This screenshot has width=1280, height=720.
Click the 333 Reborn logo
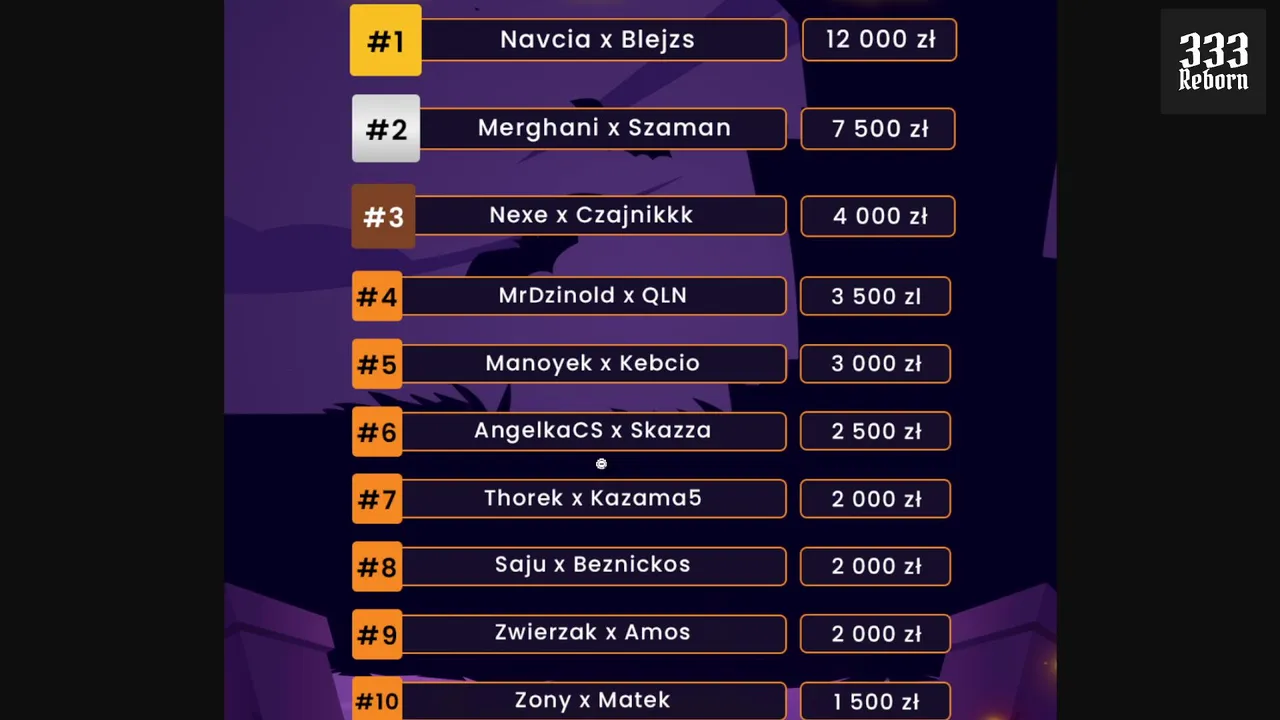(1213, 62)
